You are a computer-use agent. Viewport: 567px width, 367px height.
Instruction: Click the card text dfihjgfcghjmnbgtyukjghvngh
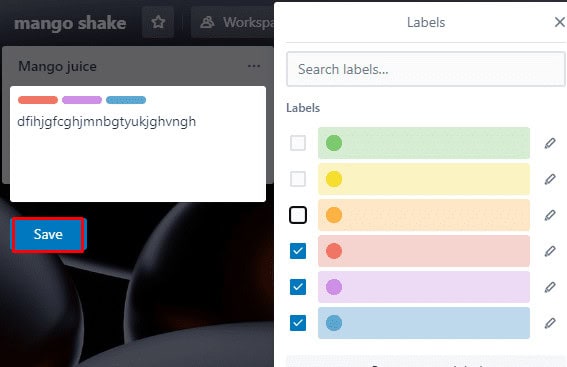point(107,122)
